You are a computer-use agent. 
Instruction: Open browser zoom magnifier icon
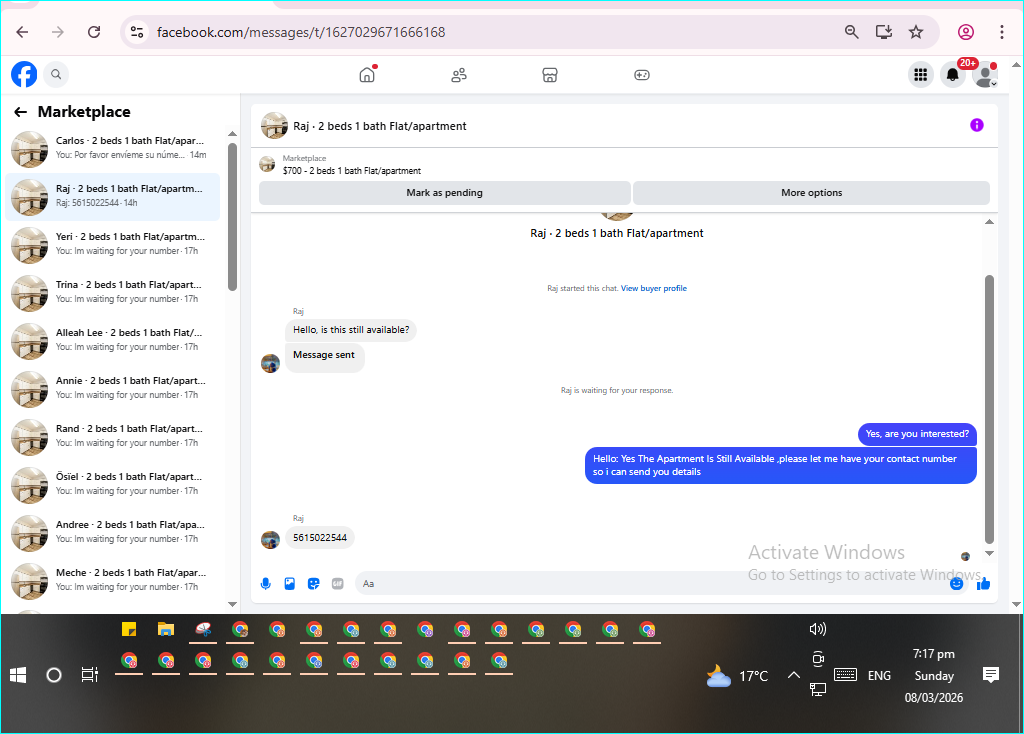852,32
